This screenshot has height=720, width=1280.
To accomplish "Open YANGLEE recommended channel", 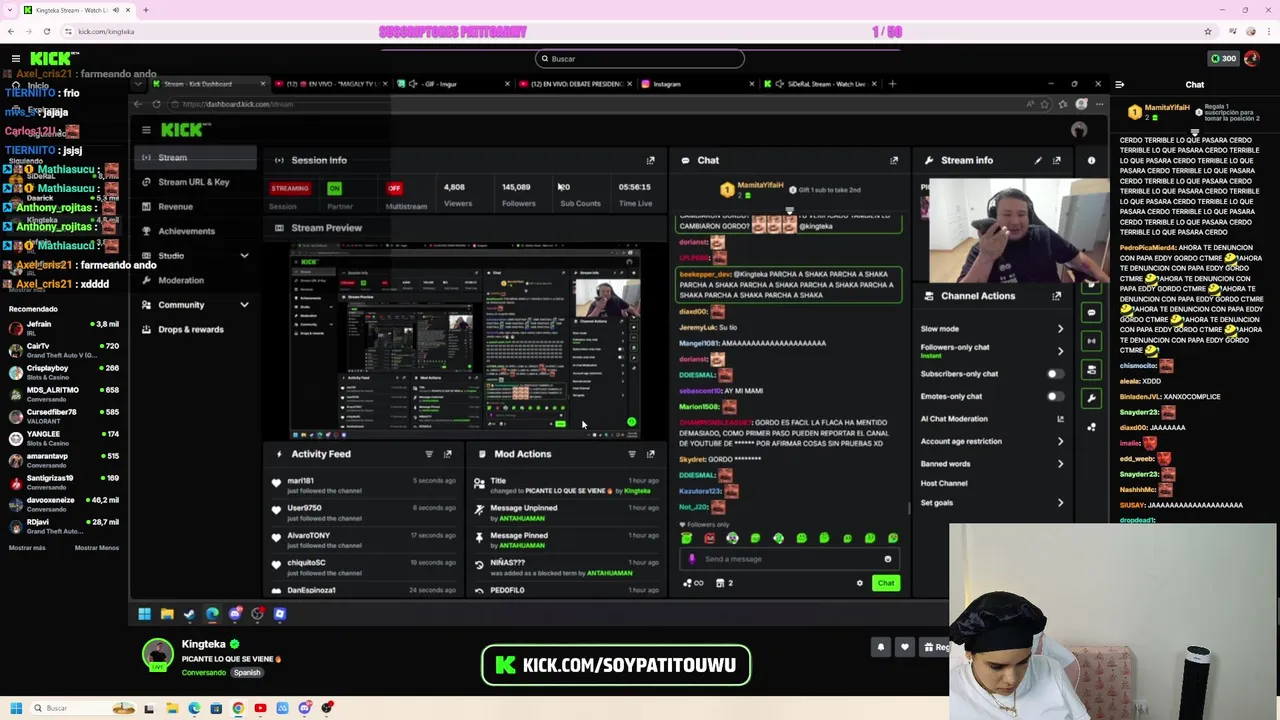I will point(63,439).
